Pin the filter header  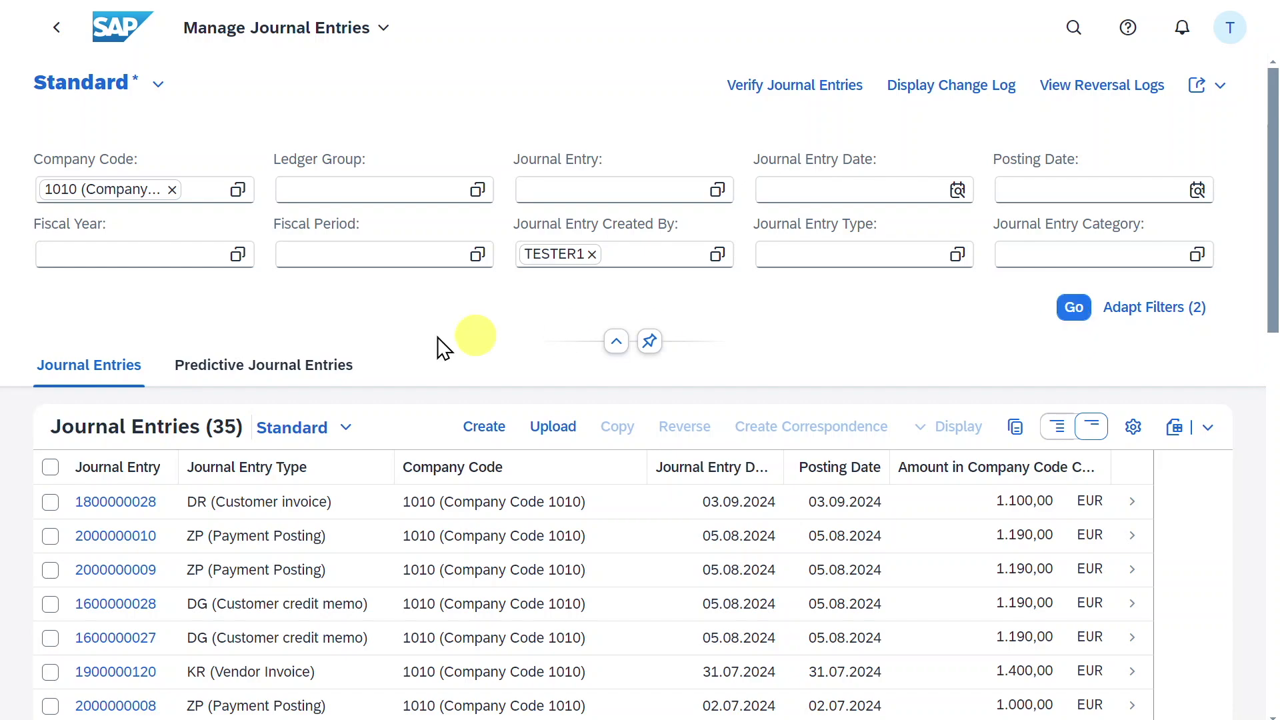tap(650, 342)
